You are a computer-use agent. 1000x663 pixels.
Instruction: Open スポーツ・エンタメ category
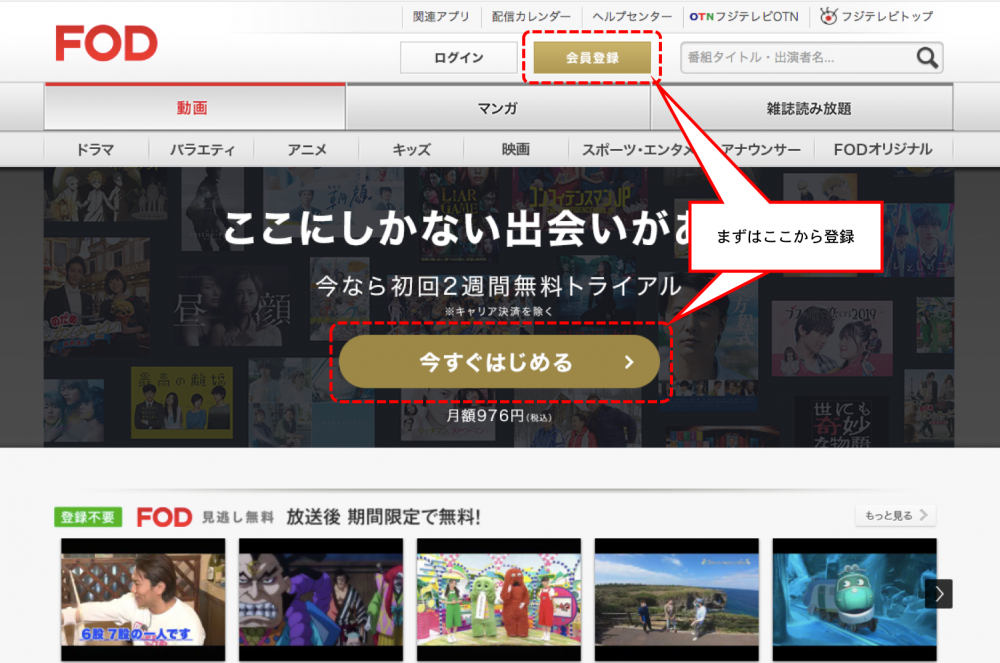pyautogui.click(x=637, y=149)
